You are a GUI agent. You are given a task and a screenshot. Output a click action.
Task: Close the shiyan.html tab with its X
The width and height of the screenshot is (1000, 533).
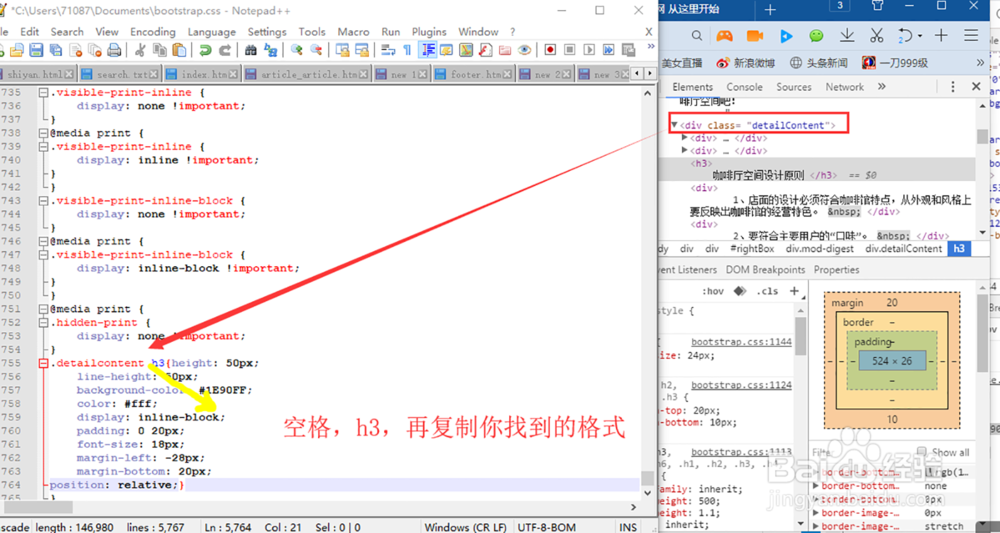(70, 75)
